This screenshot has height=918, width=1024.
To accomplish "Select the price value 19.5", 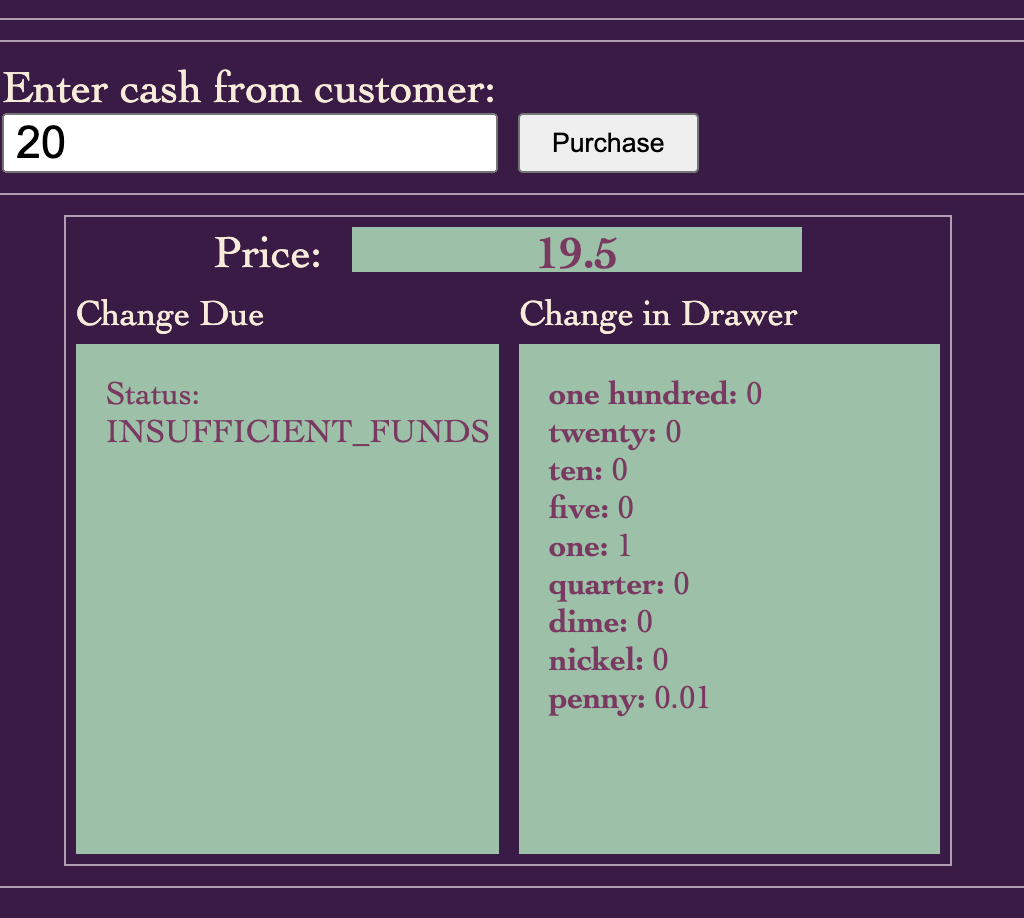I will click(x=577, y=253).
